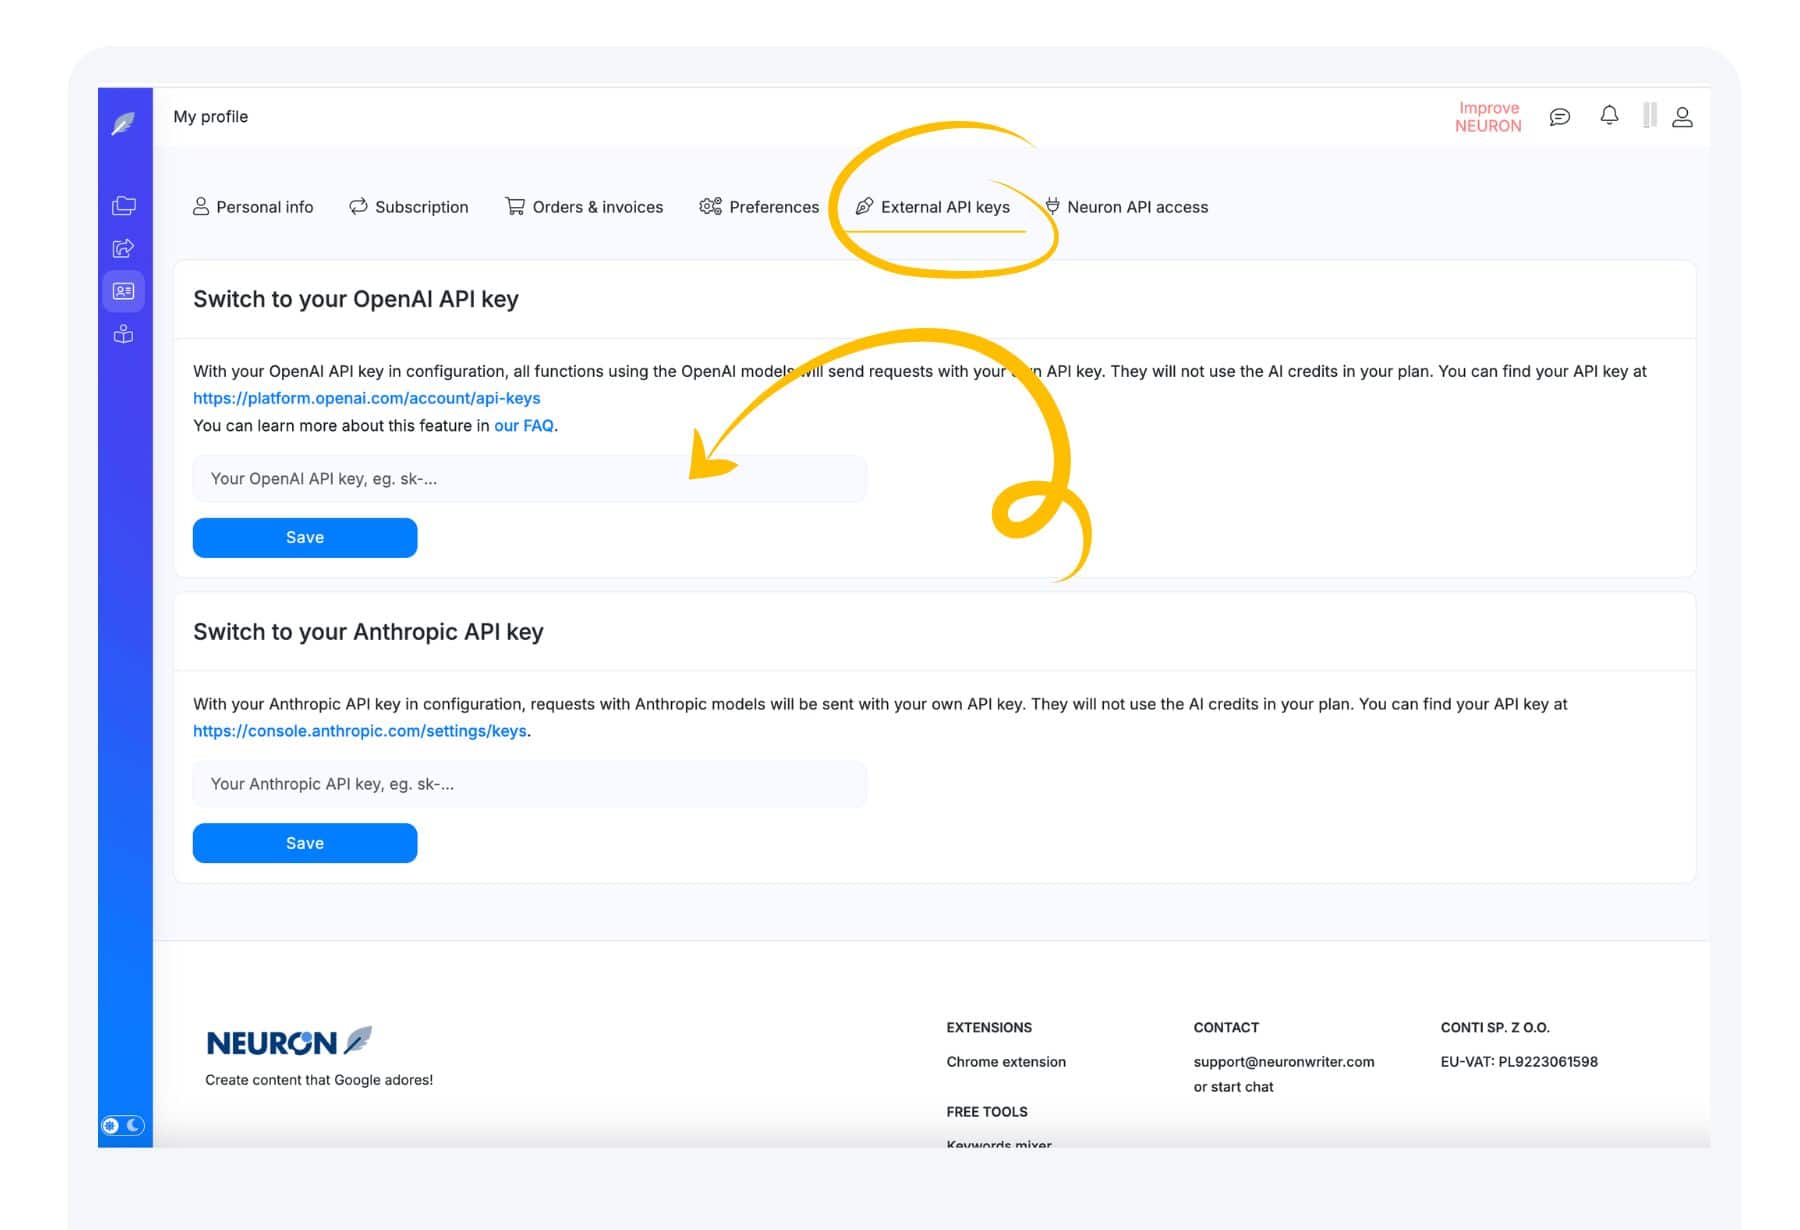Open the chat messages icon in header
The height and width of the screenshot is (1230, 1800).
[1560, 117]
